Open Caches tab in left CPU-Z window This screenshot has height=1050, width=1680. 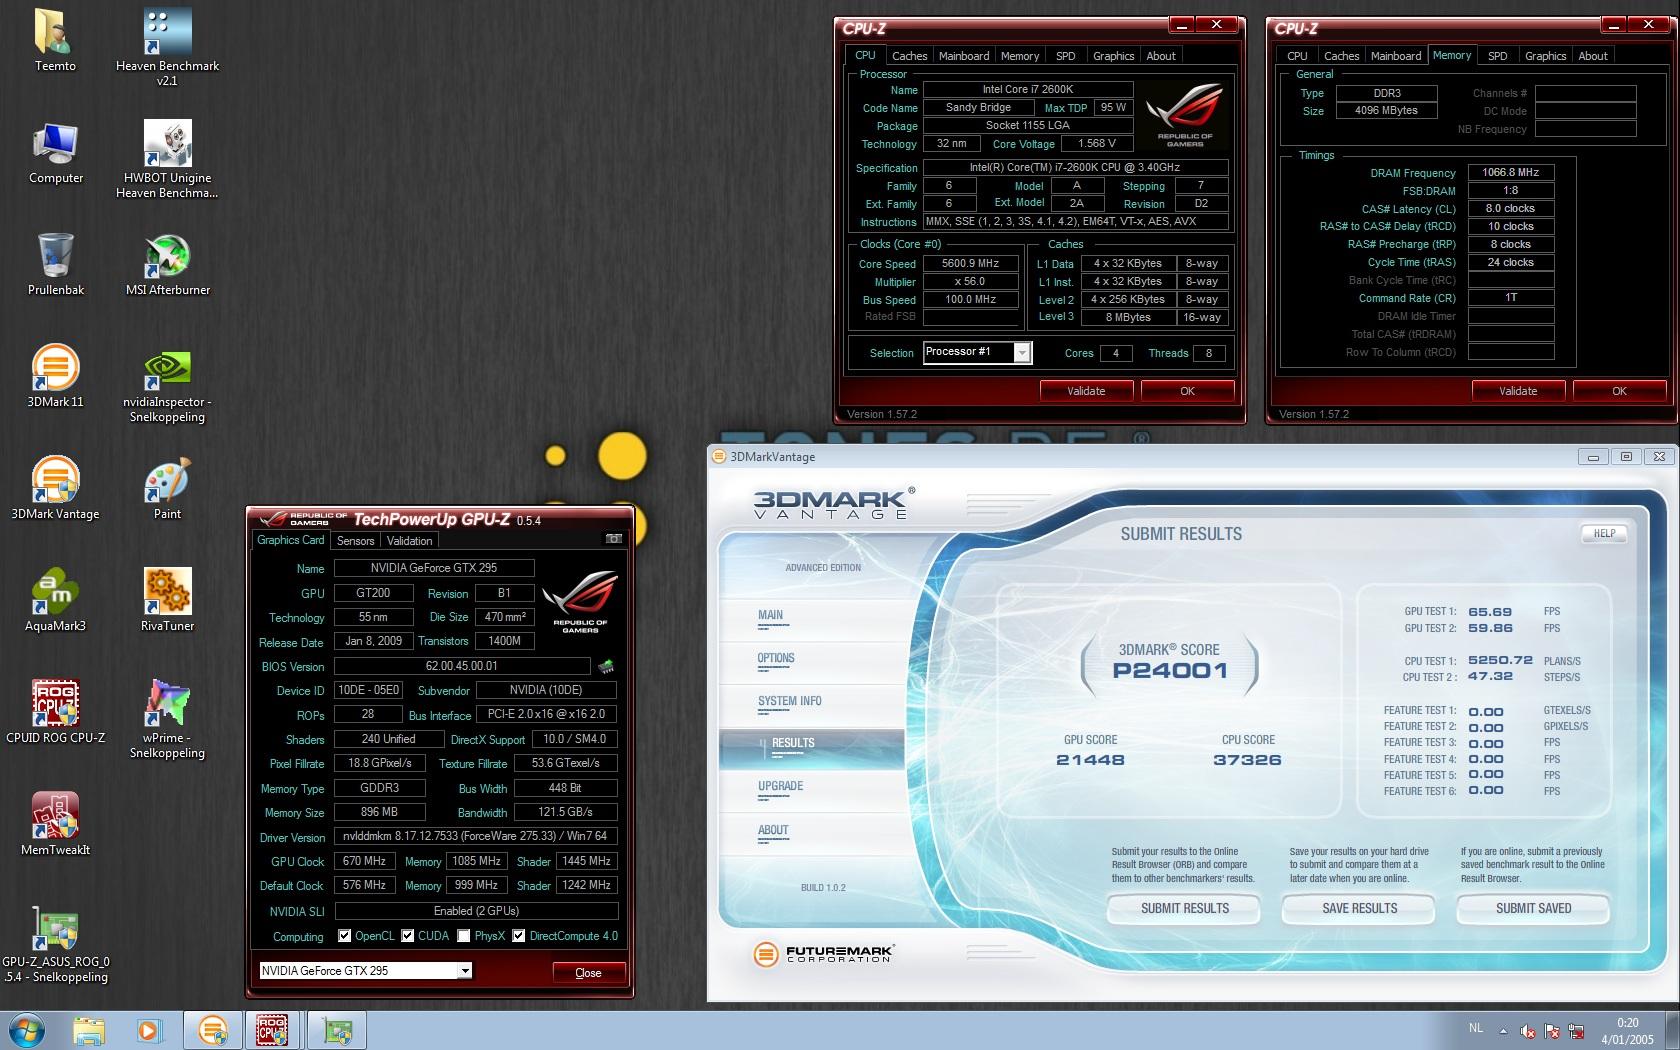(x=910, y=56)
